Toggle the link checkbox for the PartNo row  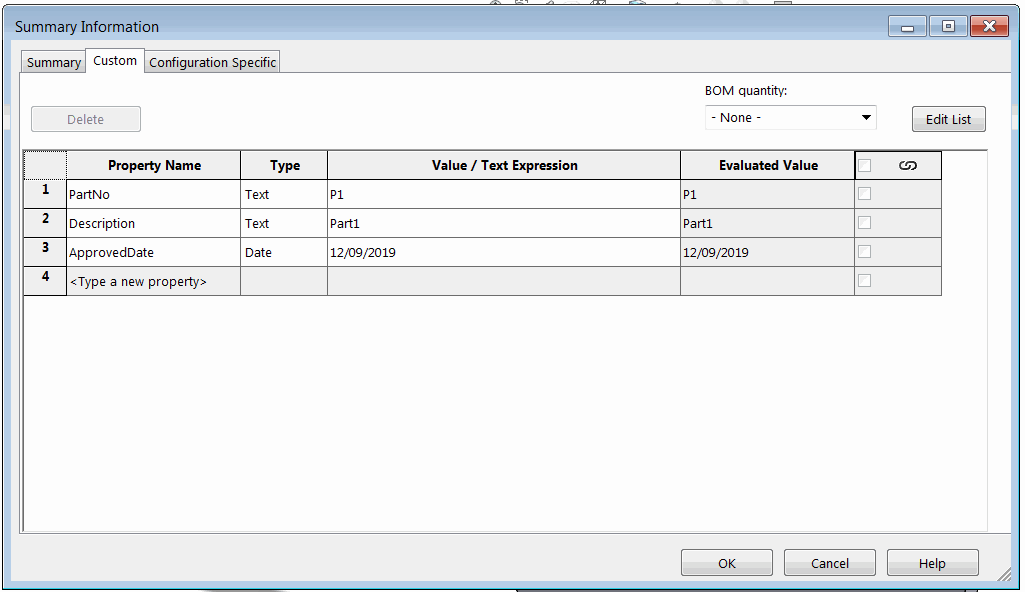click(x=864, y=193)
